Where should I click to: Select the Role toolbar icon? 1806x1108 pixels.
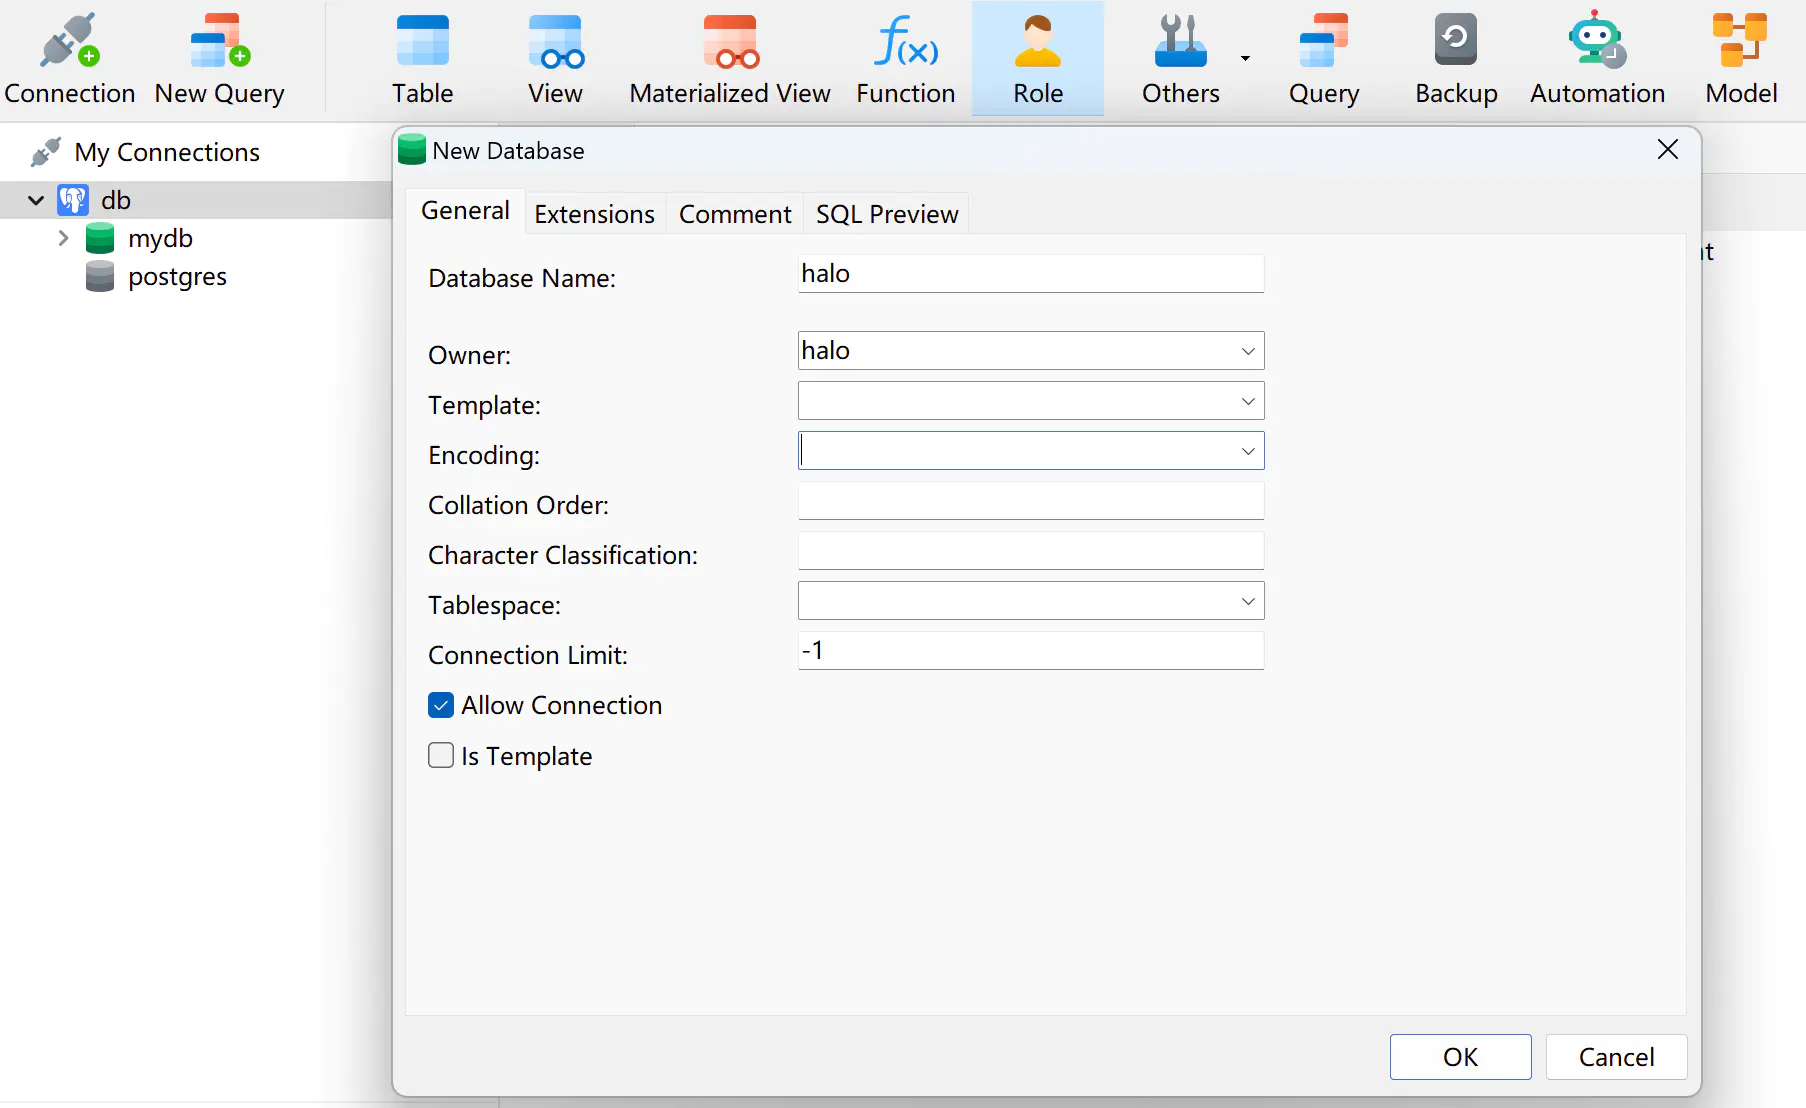click(x=1038, y=41)
